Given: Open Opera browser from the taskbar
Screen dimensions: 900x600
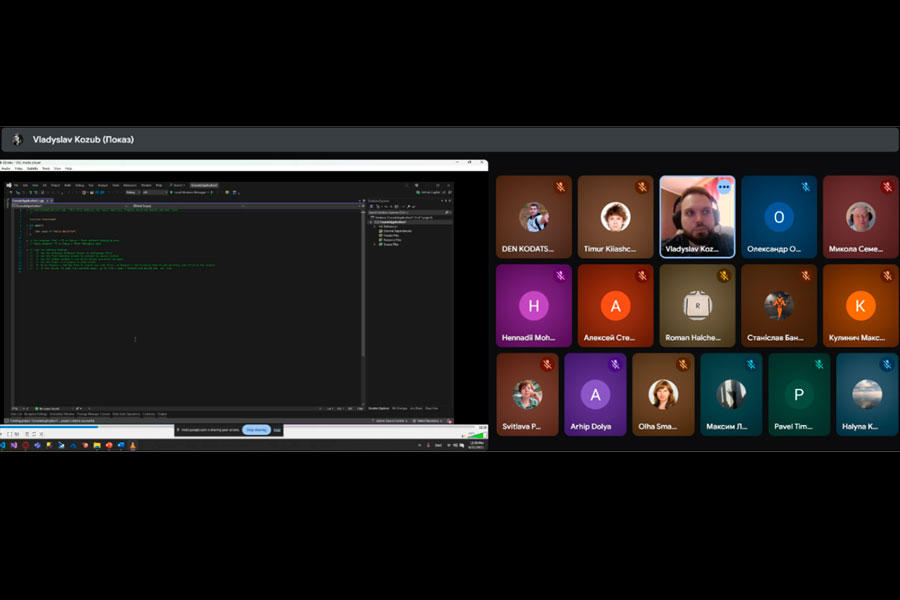Looking at the screenshot, I should (25, 445).
